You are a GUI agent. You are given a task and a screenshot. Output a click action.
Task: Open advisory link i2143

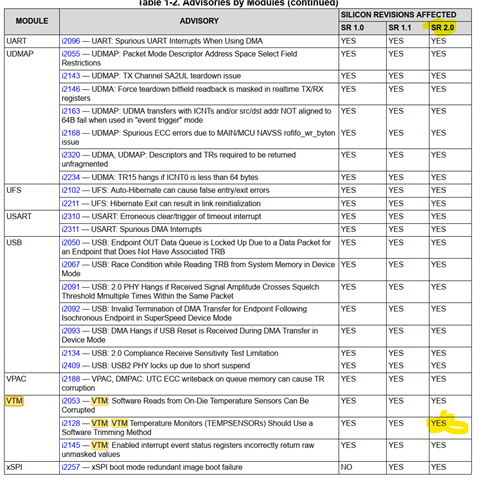tap(71, 76)
